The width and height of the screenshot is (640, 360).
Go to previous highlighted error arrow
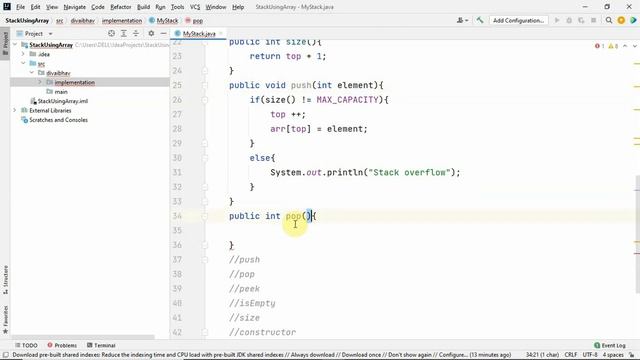(625, 46)
